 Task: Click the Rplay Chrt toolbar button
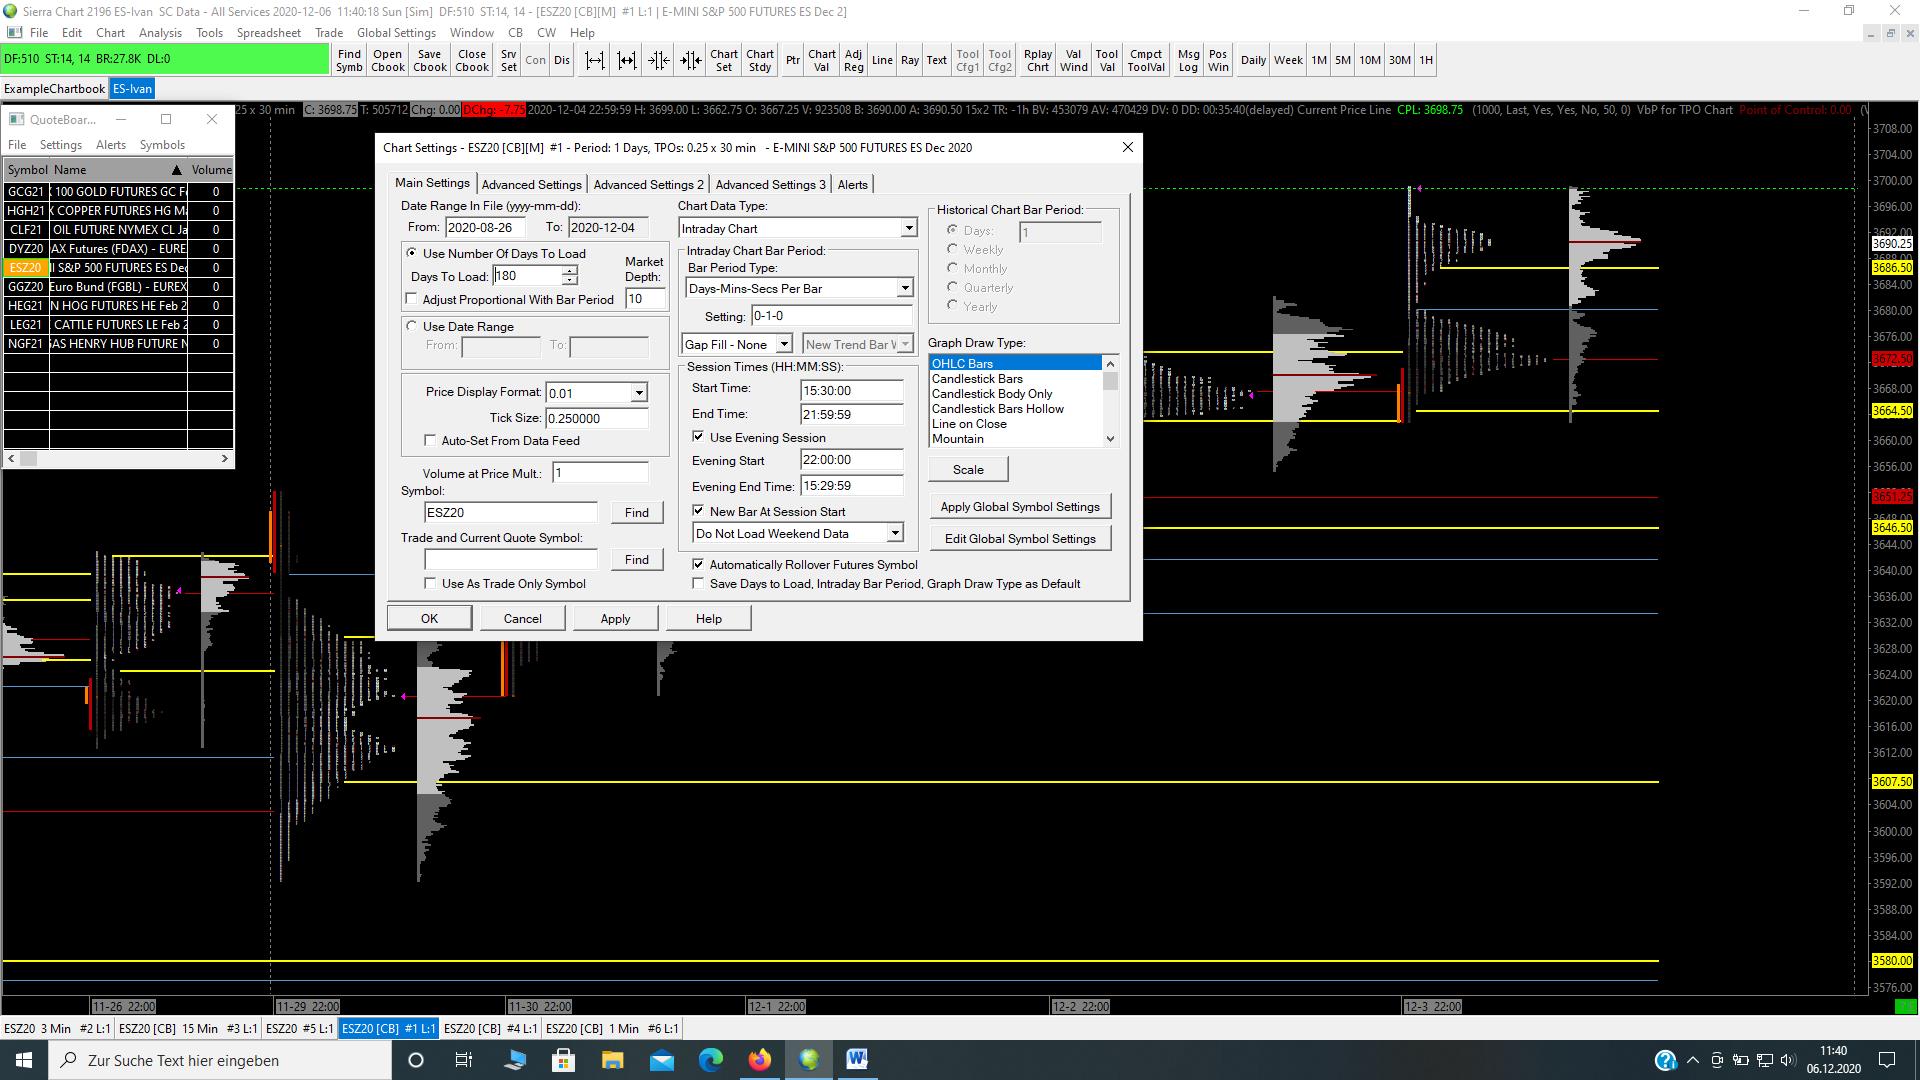pyautogui.click(x=1037, y=60)
